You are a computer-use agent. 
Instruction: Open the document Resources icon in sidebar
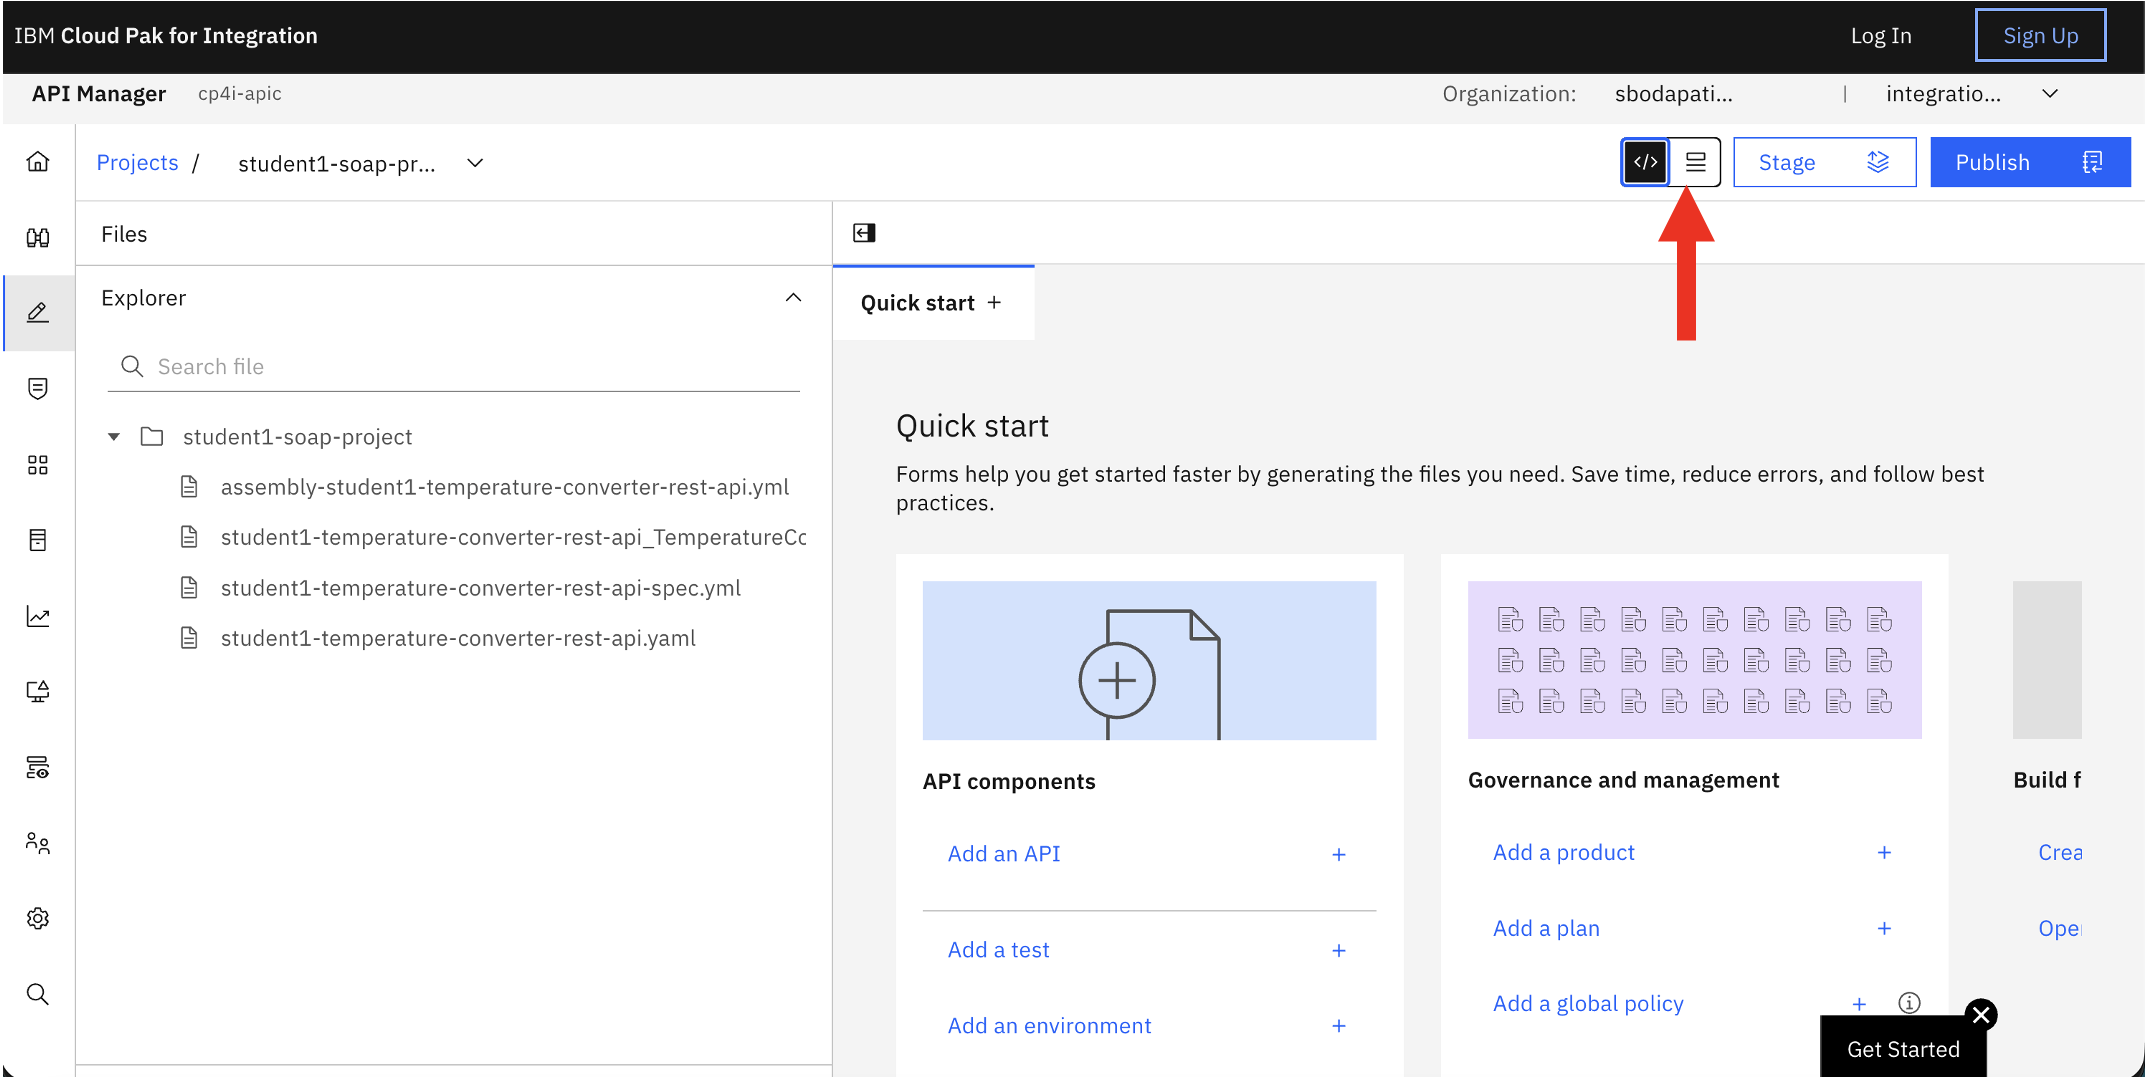[x=38, y=541]
